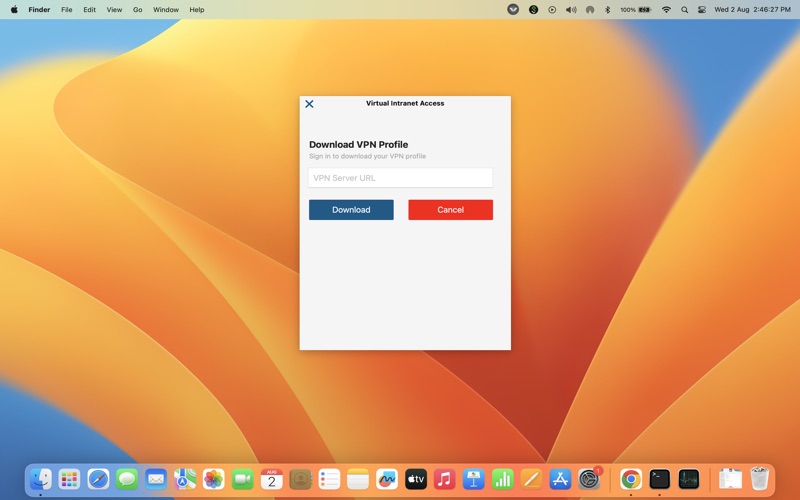The width and height of the screenshot is (800, 500).
Task: Open the View menu
Action: 114,9
